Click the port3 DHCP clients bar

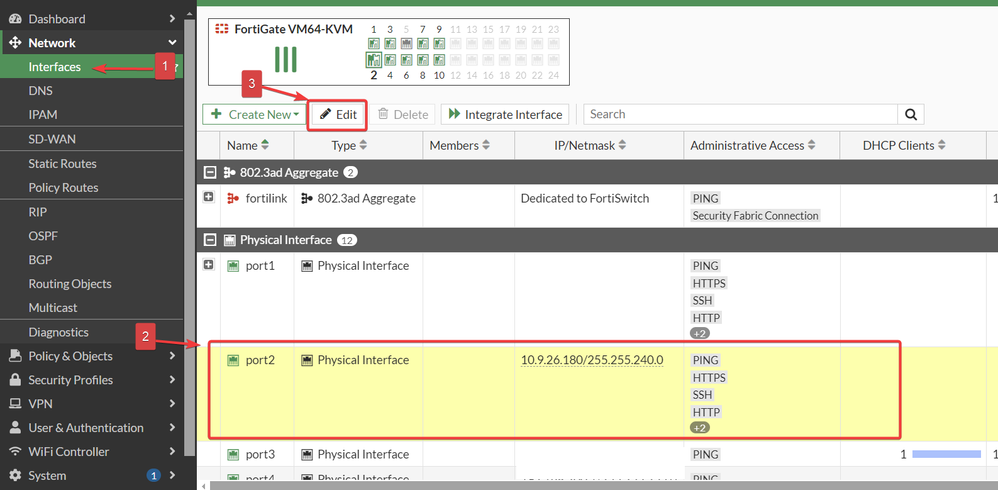pos(946,454)
